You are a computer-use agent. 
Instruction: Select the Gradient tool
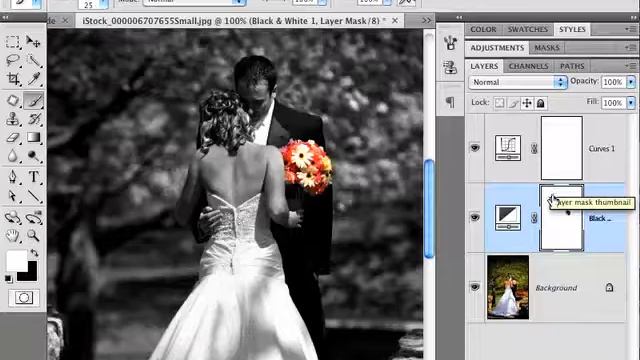[33, 138]
